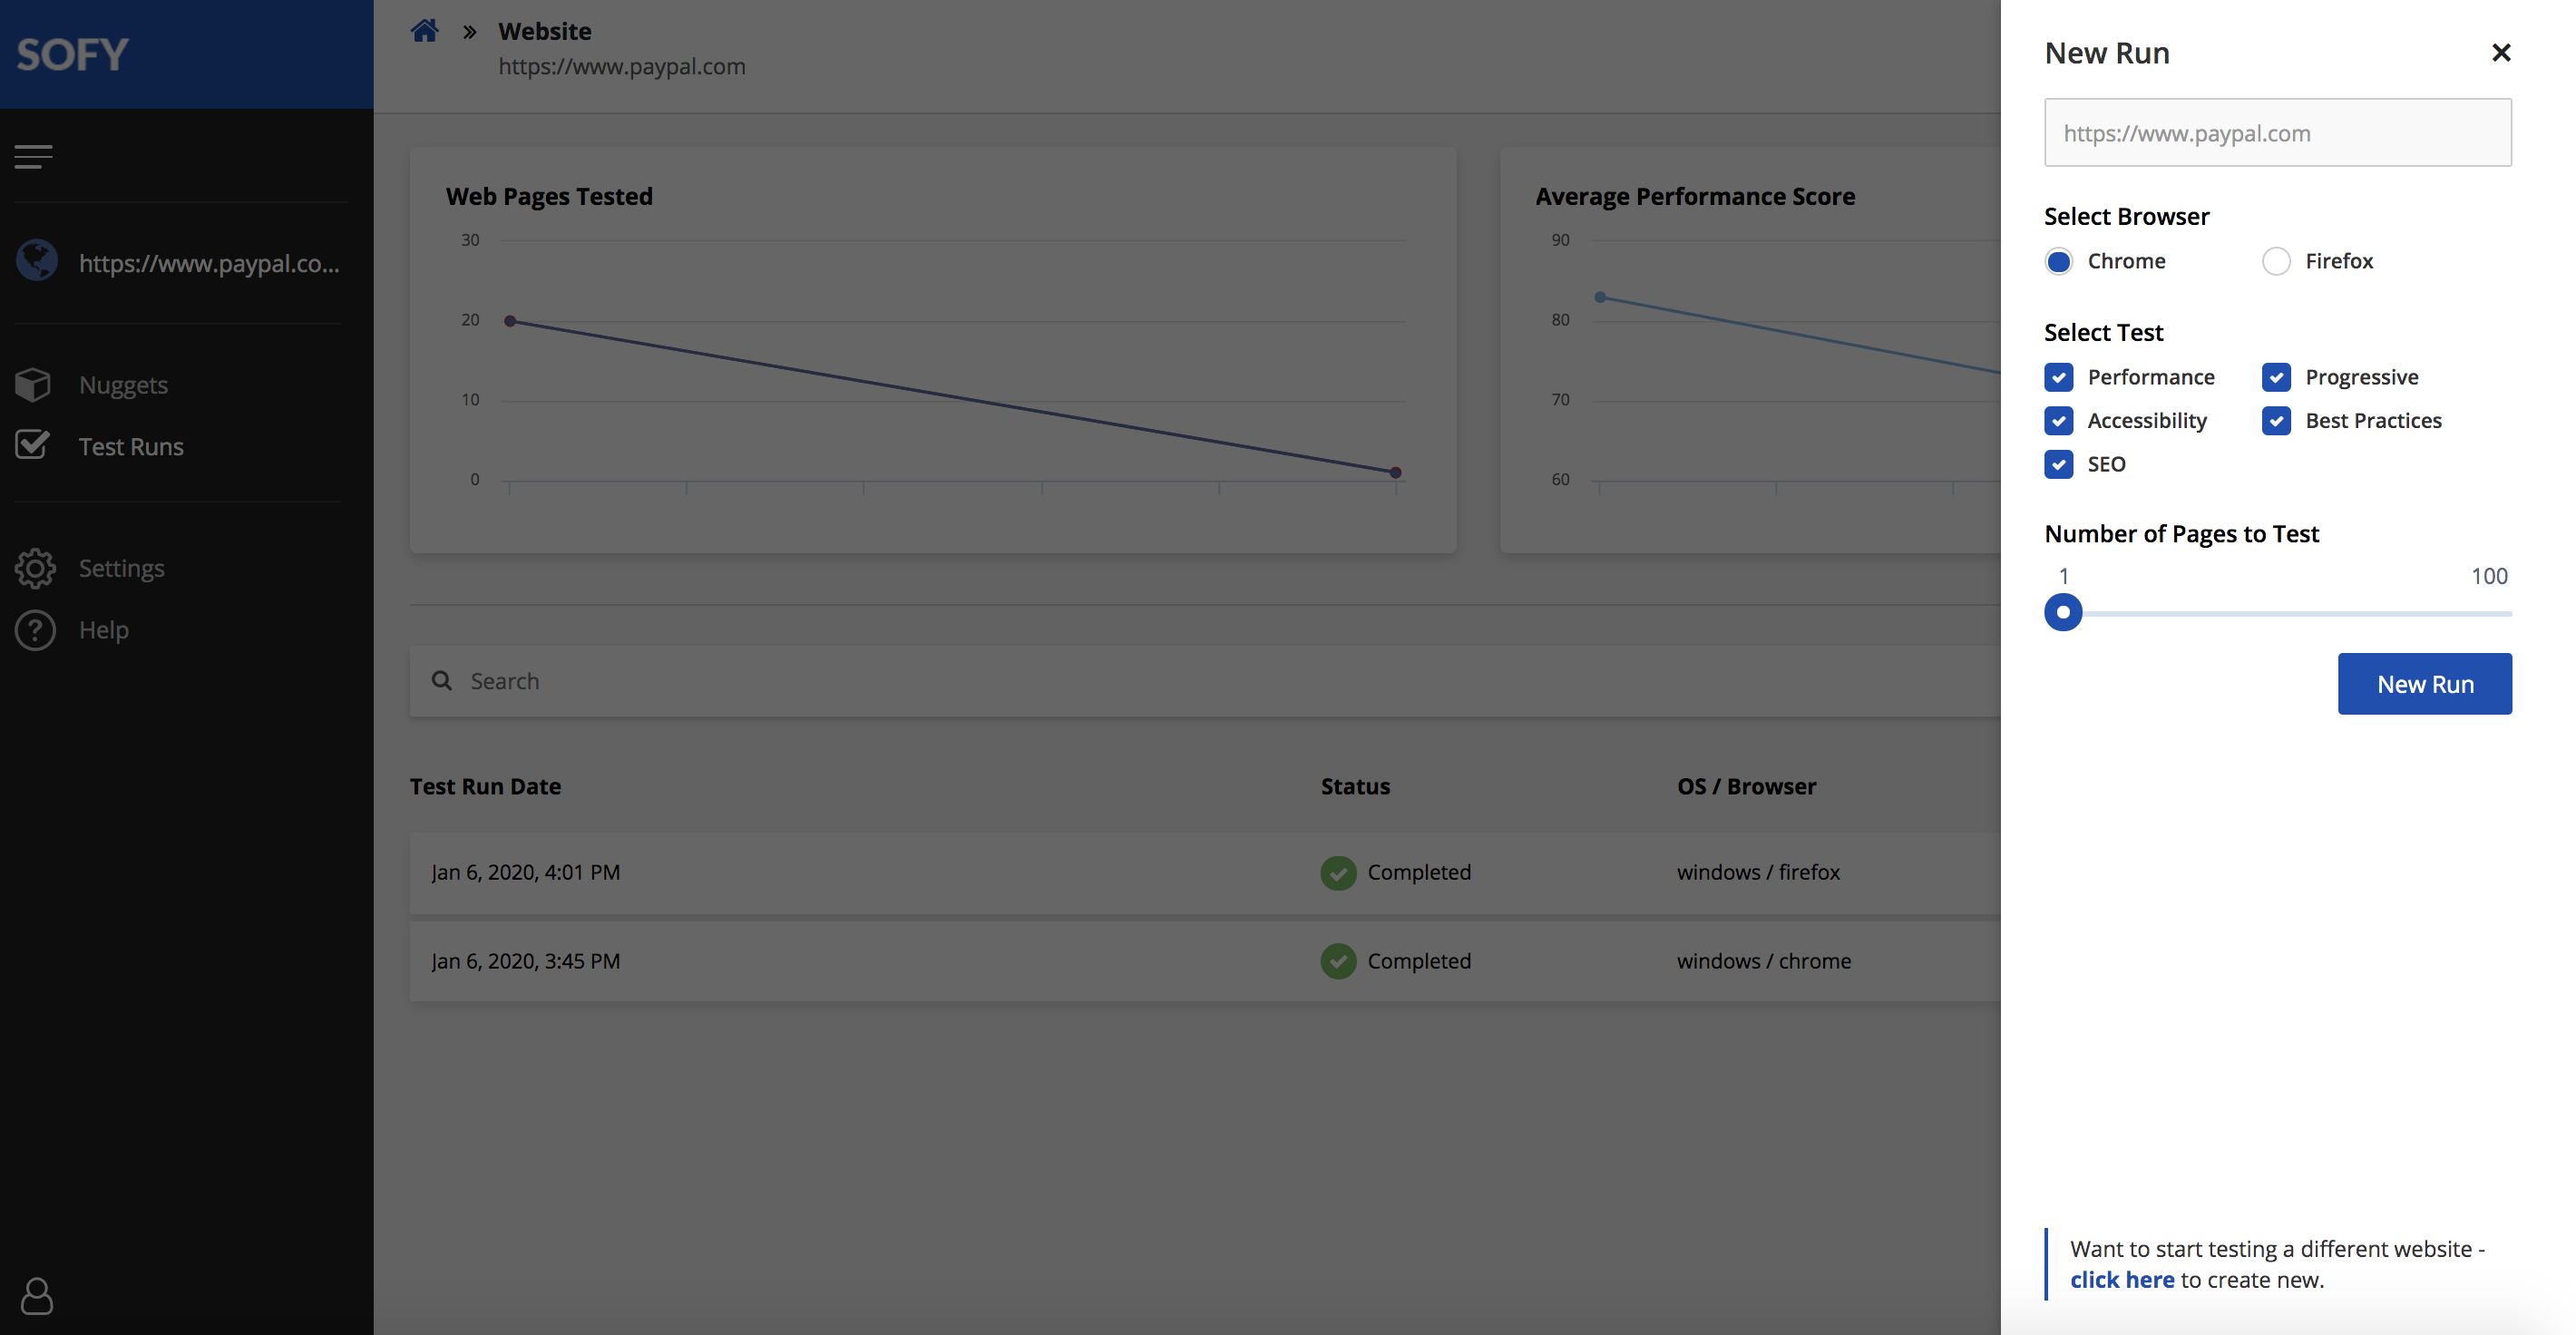Click the Test Run Date column header
2576x1335 pixels.
coord(485,786)
